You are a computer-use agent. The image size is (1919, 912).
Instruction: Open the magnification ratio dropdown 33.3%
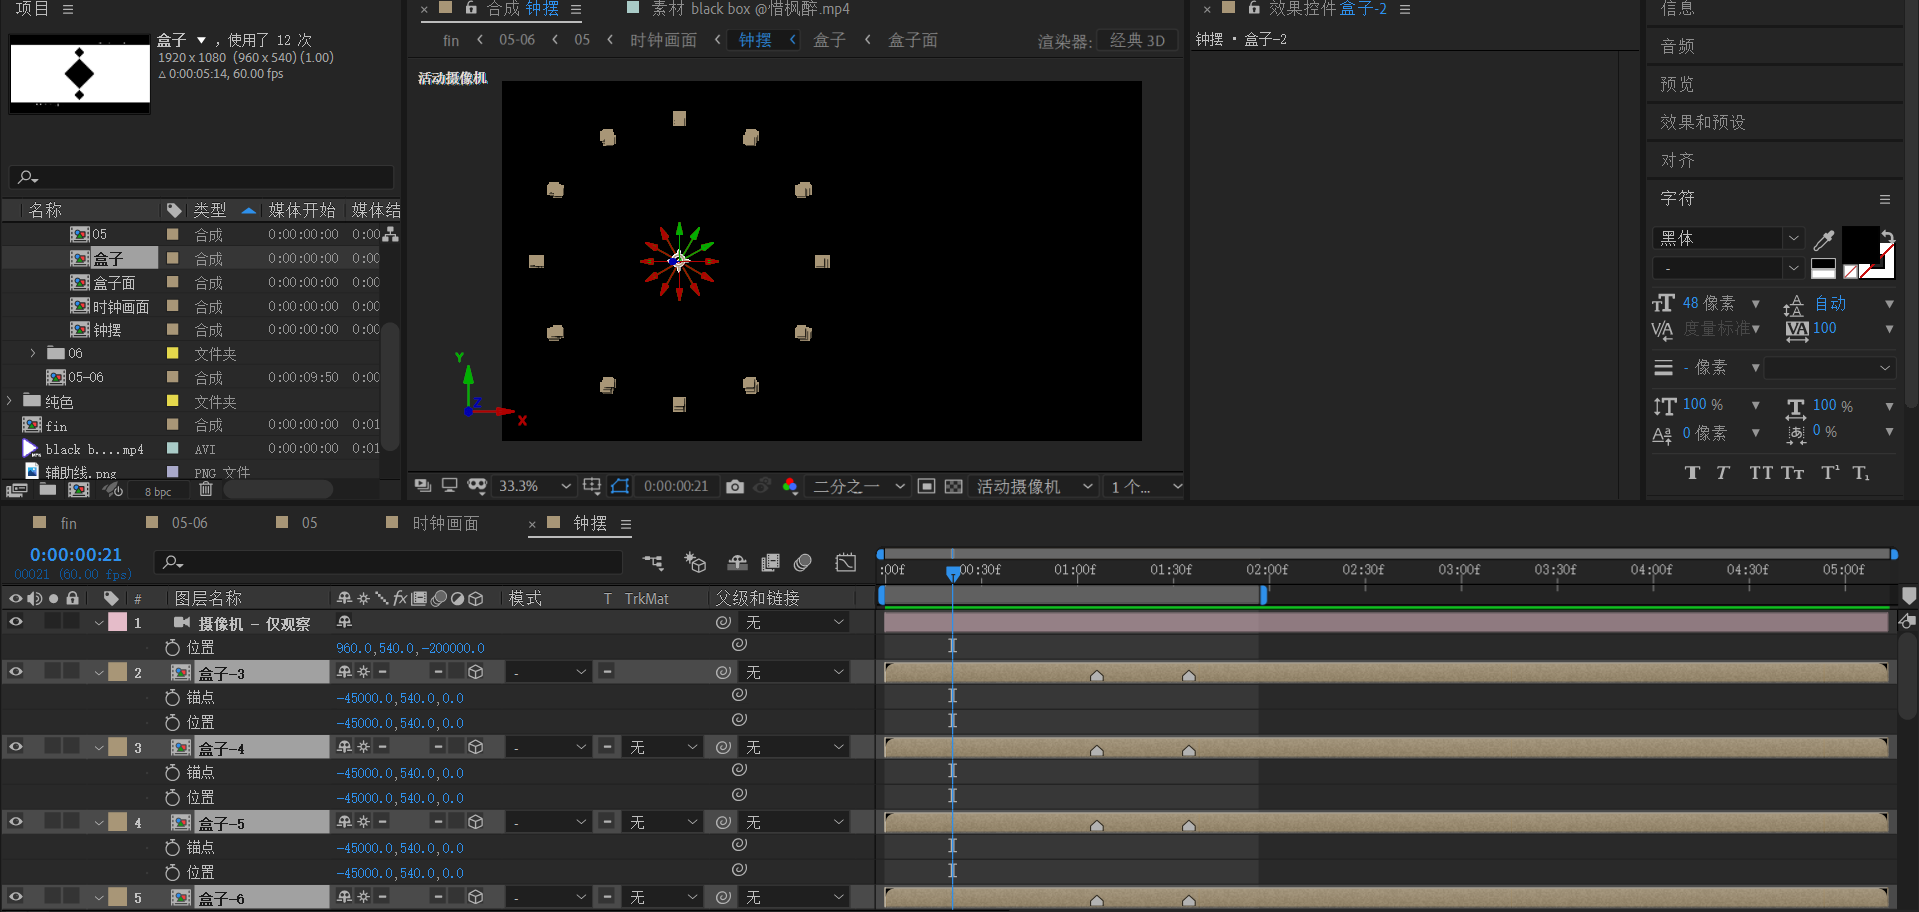point(534,486)
